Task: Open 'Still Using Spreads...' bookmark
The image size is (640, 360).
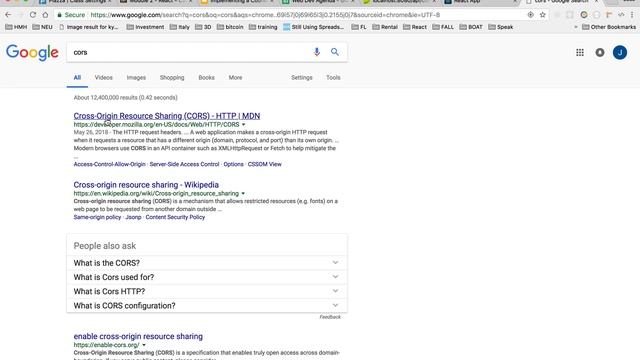Action: click(x=313, y=27)
